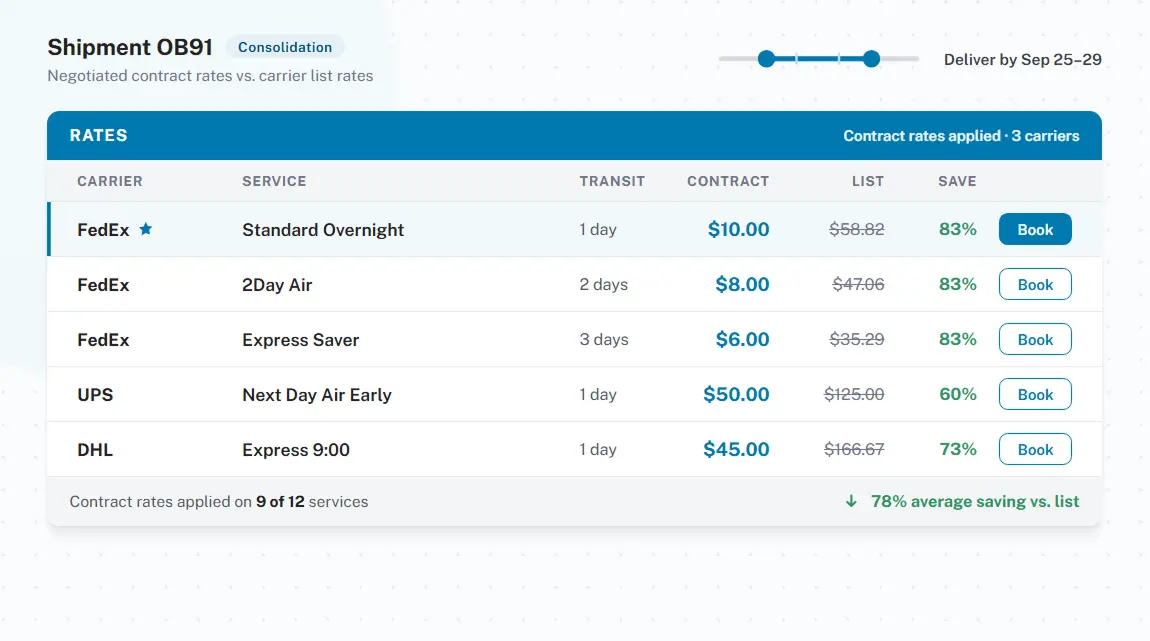The image size is (1150, 641).
Task: Click the 3 days transit value
Action: pyautogui.click(x=604, y=340)
